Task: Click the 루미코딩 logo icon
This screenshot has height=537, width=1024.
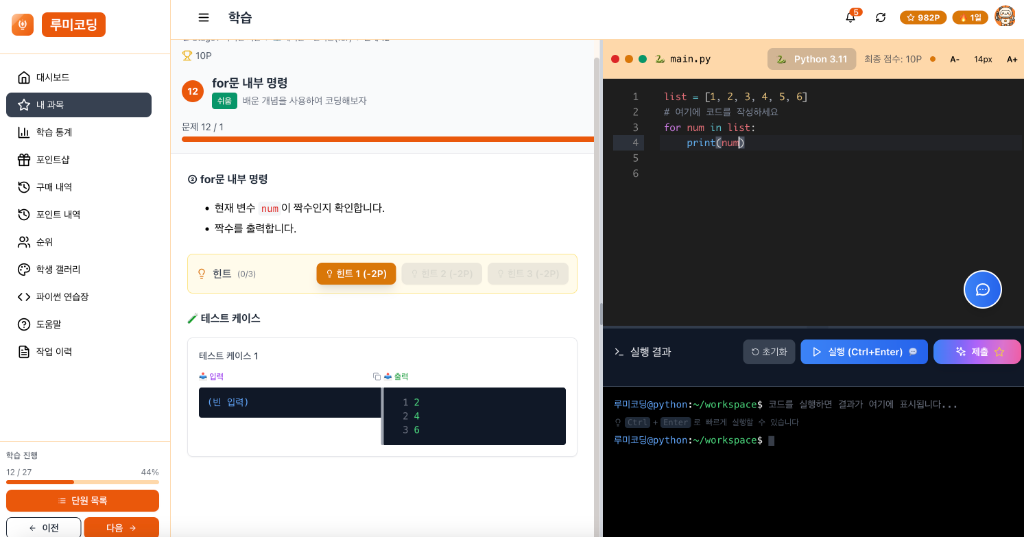Action: coord(22,25)
